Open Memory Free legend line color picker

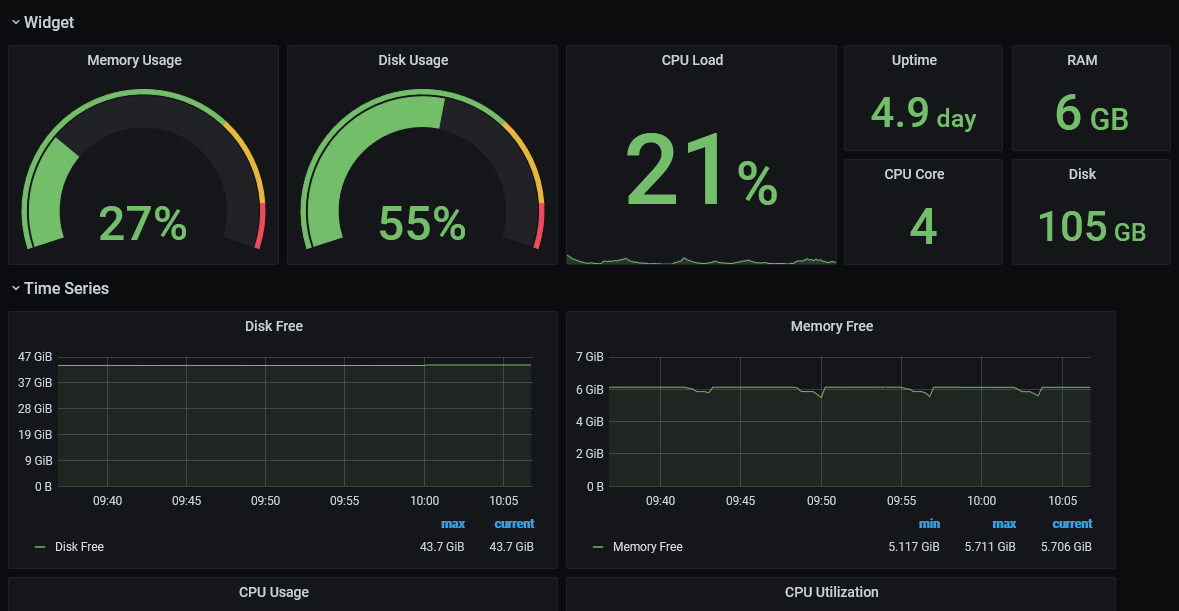598,547
